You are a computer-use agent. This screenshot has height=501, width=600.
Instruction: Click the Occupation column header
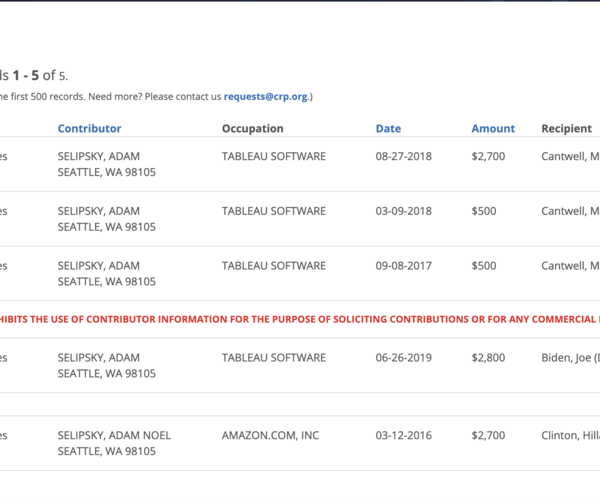(252, 129)
